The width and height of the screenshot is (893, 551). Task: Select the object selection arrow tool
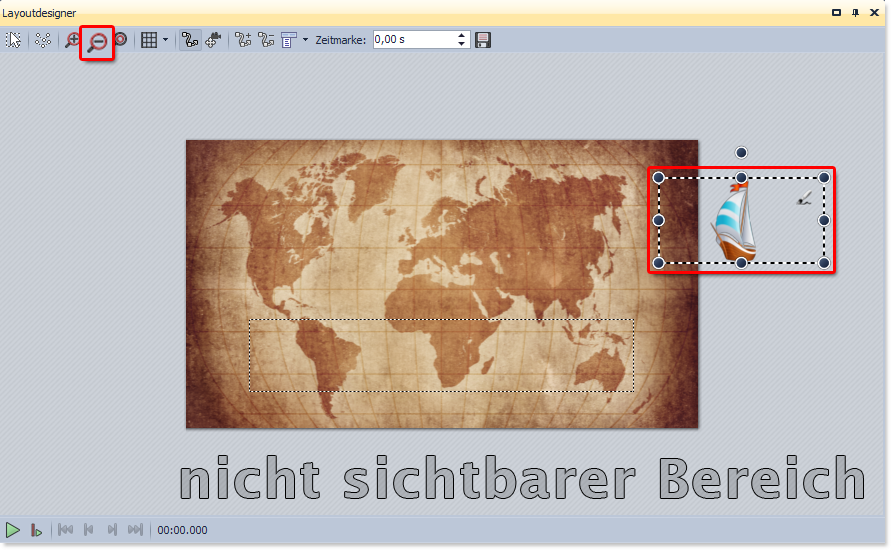pos(14,40)
